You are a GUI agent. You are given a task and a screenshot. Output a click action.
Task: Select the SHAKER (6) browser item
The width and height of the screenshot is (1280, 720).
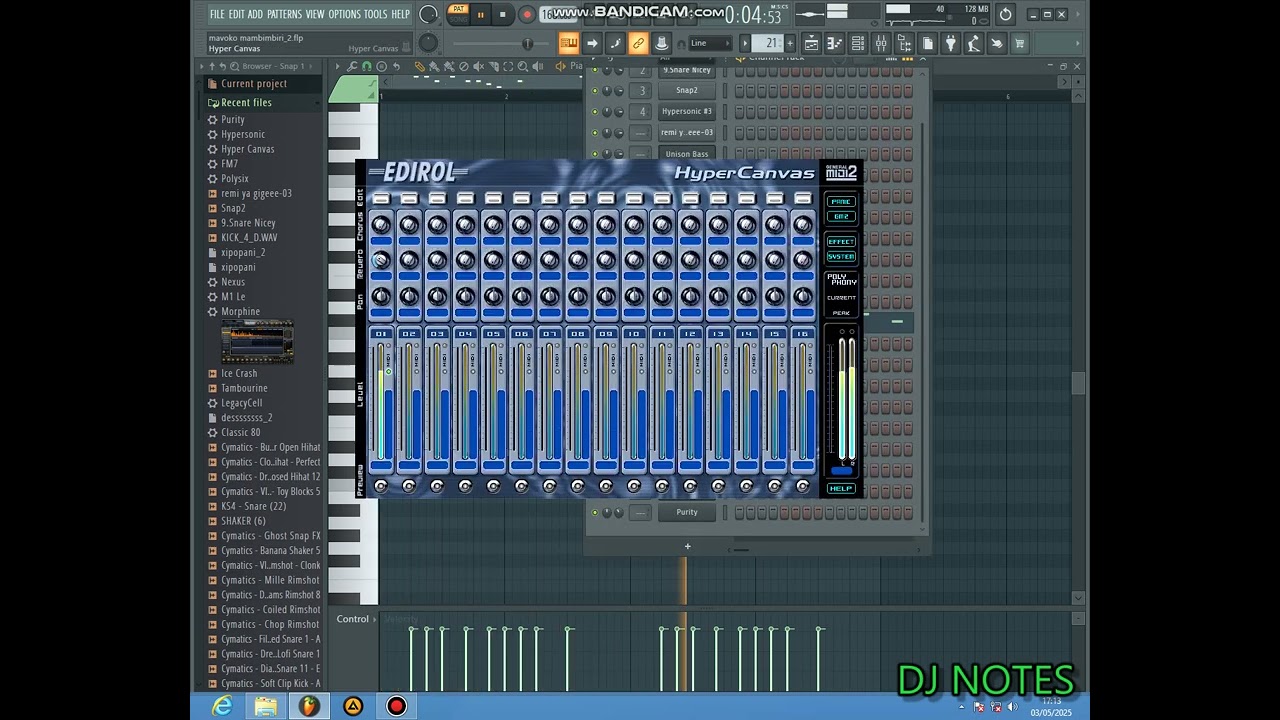(x=243, y=521)
